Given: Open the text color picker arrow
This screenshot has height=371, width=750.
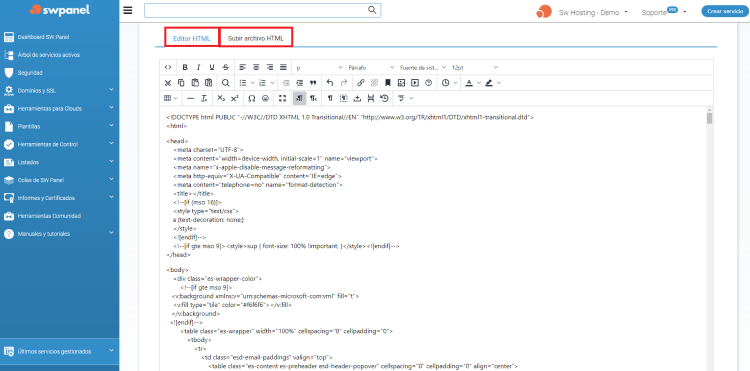Looking at the screenshot, I should pyautogui.click(x=479, y=83).
